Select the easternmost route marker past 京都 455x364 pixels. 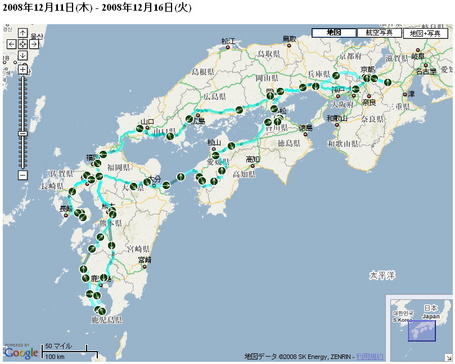point(387,82)
